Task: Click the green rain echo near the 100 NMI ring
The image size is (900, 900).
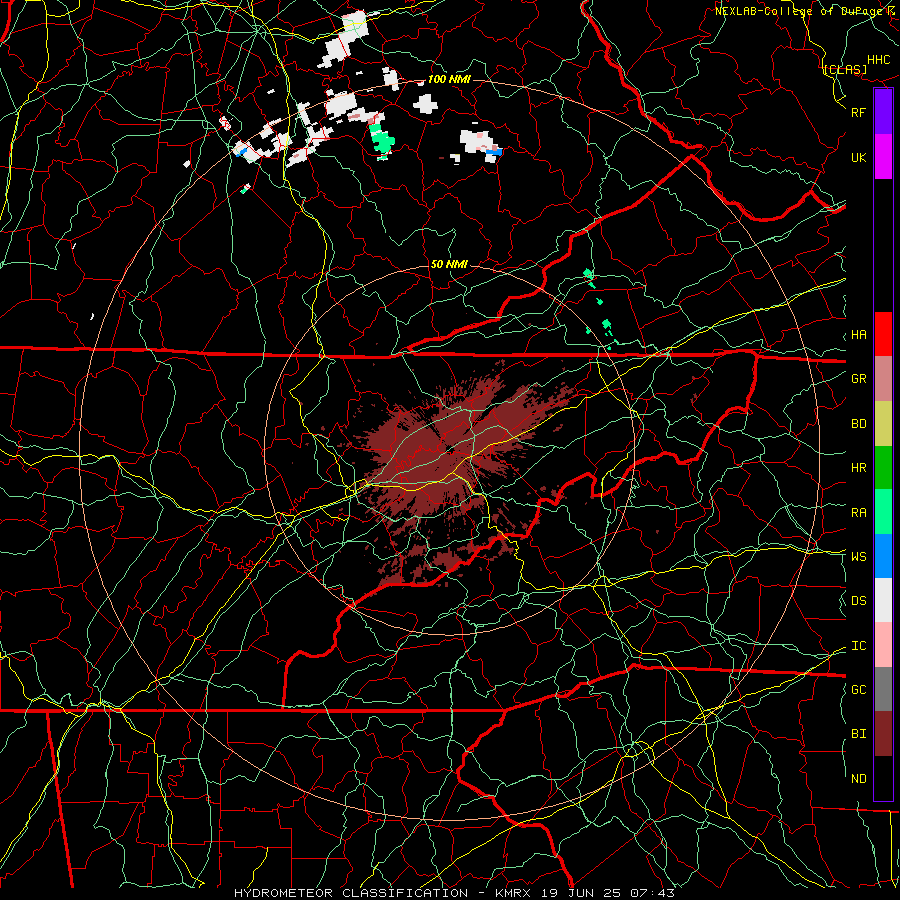Action: point(382,140)
